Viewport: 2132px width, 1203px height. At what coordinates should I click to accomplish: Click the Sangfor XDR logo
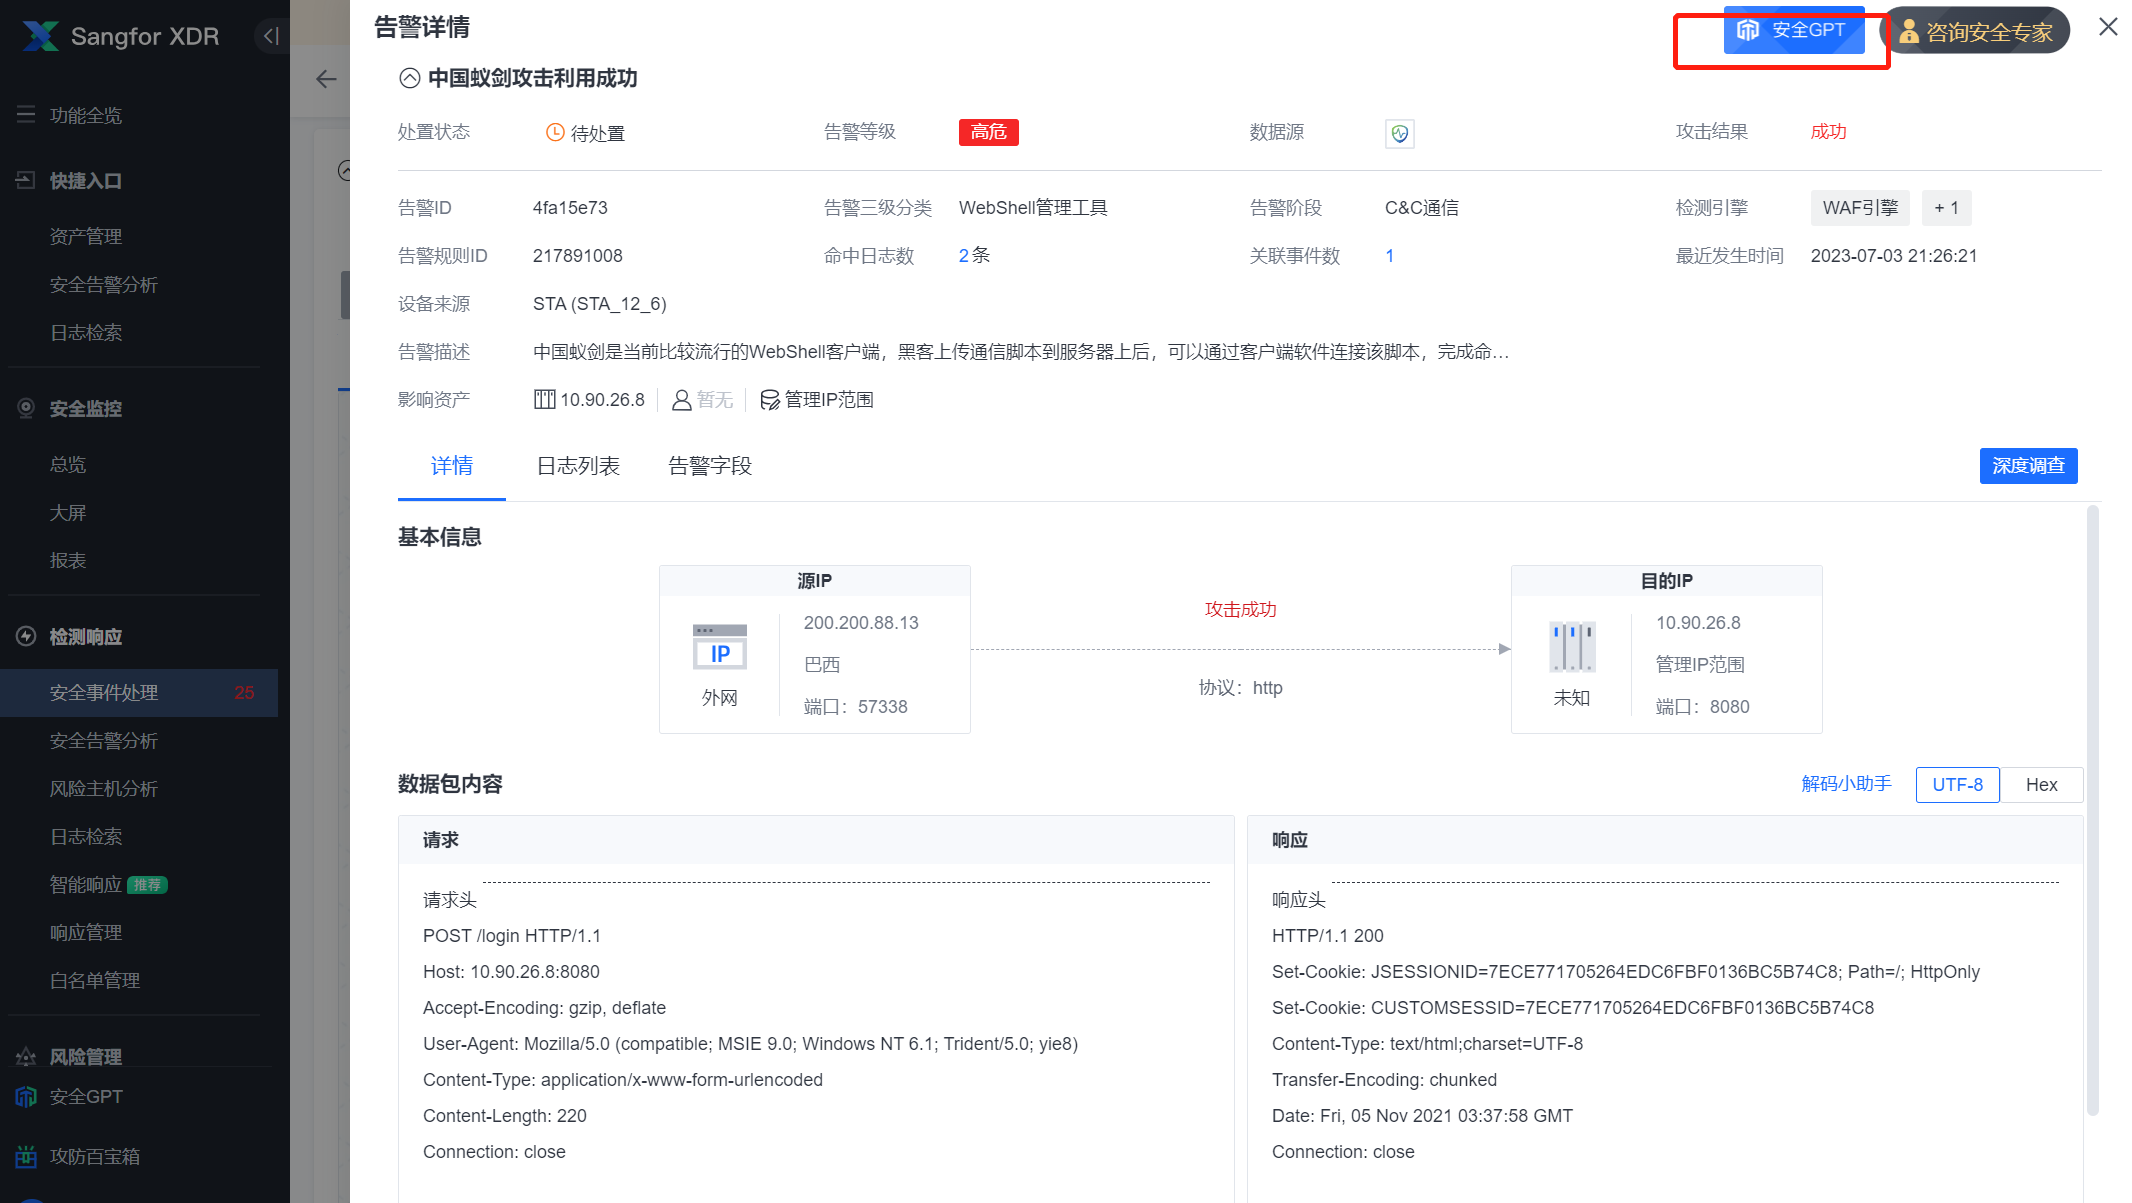[119, 35]
